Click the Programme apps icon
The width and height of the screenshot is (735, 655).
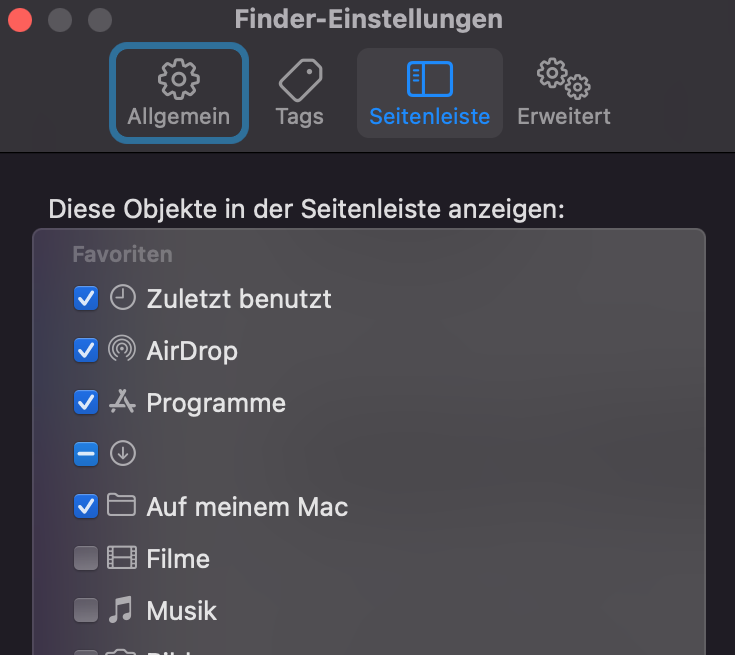click(122, 402)
